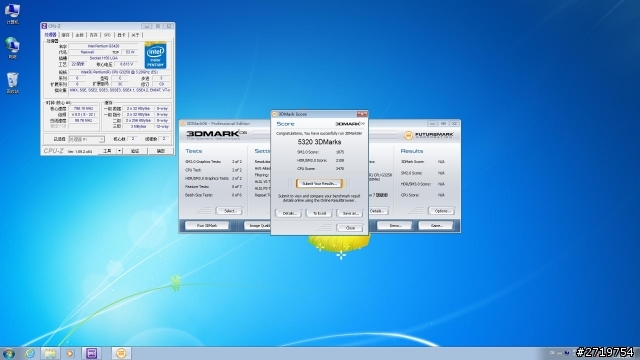Viewport: 640px width, 360px height.
Task: Click the Demo button in 3DMark06
Action: 395,225
